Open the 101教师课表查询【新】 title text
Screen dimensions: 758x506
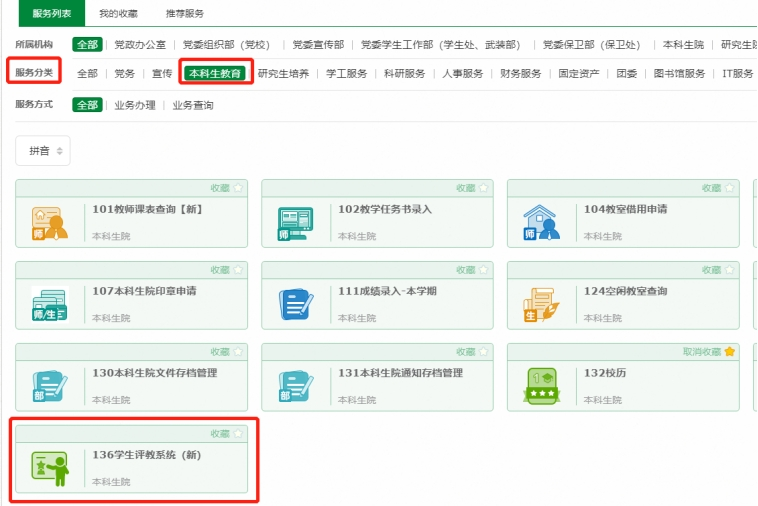tap(147, 209)
